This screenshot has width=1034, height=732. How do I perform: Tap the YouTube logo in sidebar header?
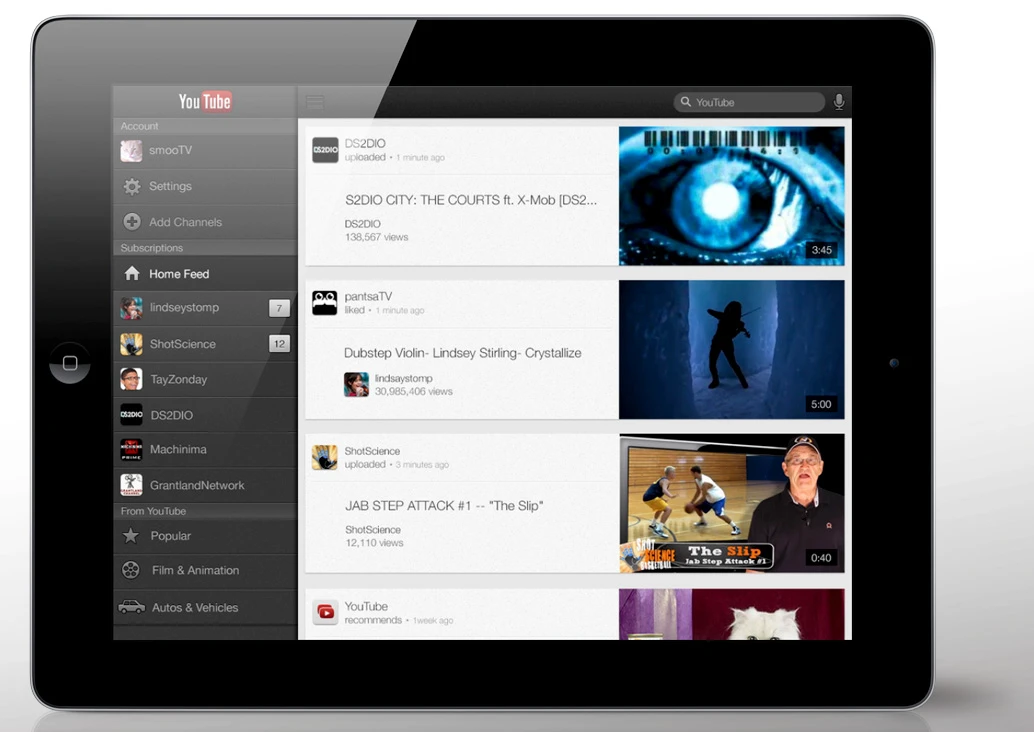[x=204, y=101]
